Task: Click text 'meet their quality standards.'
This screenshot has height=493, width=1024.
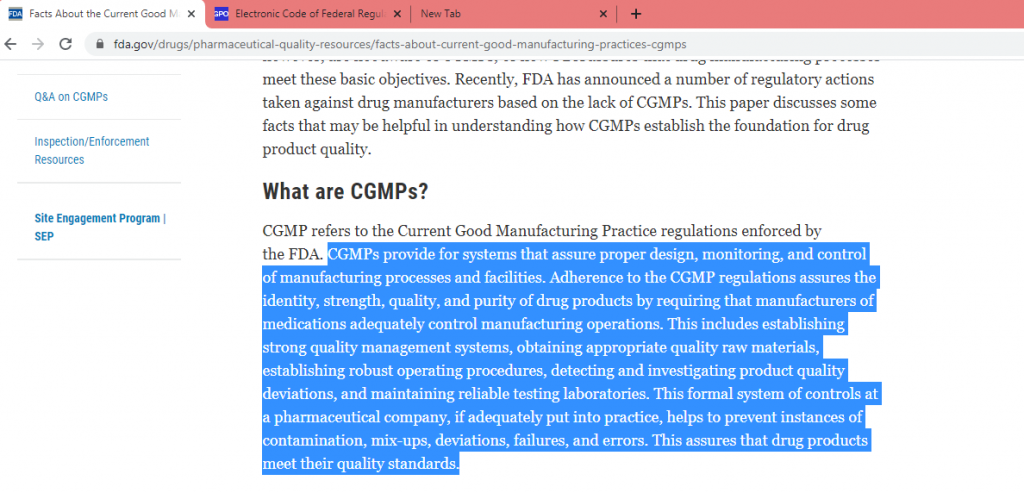Action: pos(360,464)
